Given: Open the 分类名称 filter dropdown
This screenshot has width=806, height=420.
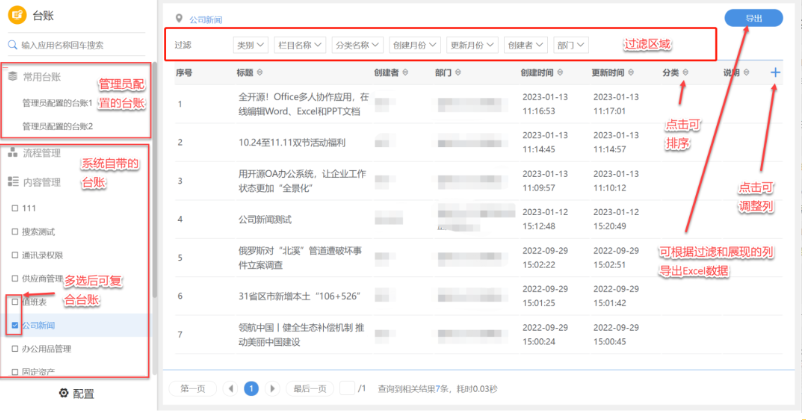Looking at the screenshot, I should (357, 45).
